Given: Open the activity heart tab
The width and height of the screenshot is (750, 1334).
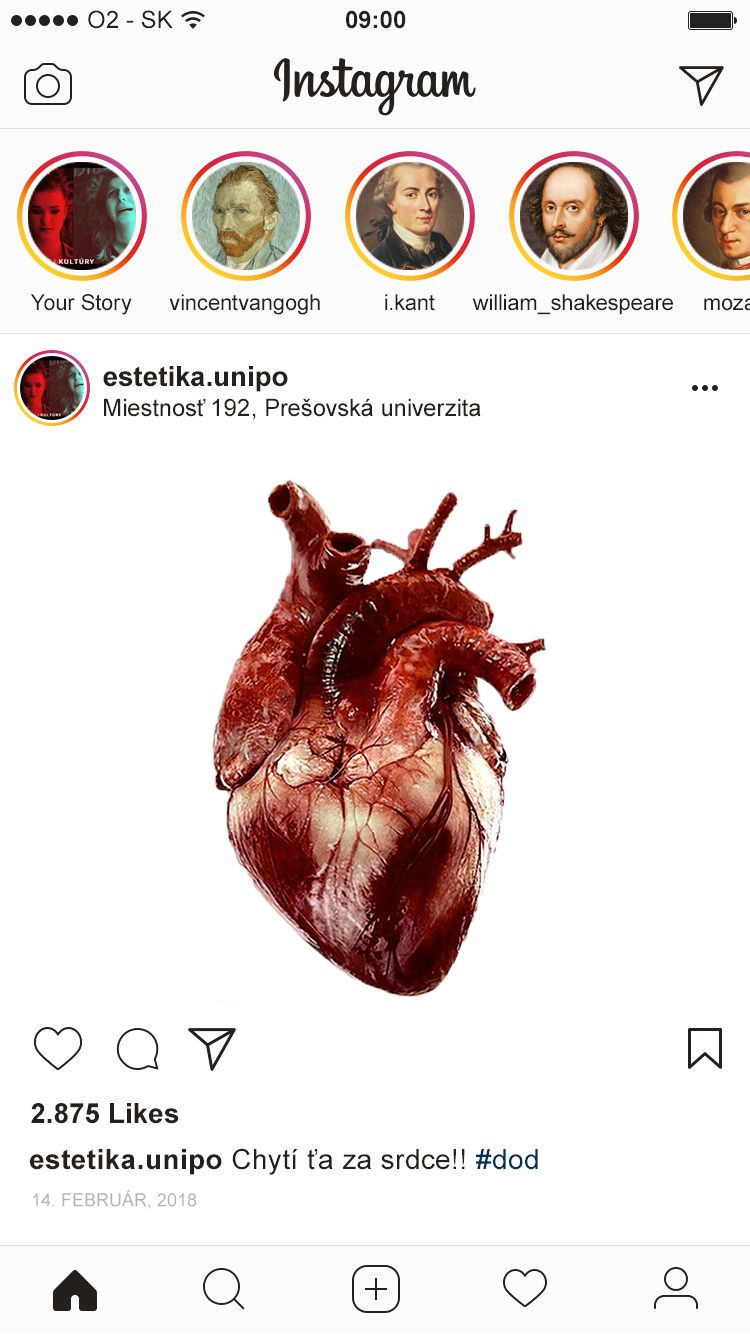Looking at the screenshot, I should pyautogui.click(x=525, y=1288).
